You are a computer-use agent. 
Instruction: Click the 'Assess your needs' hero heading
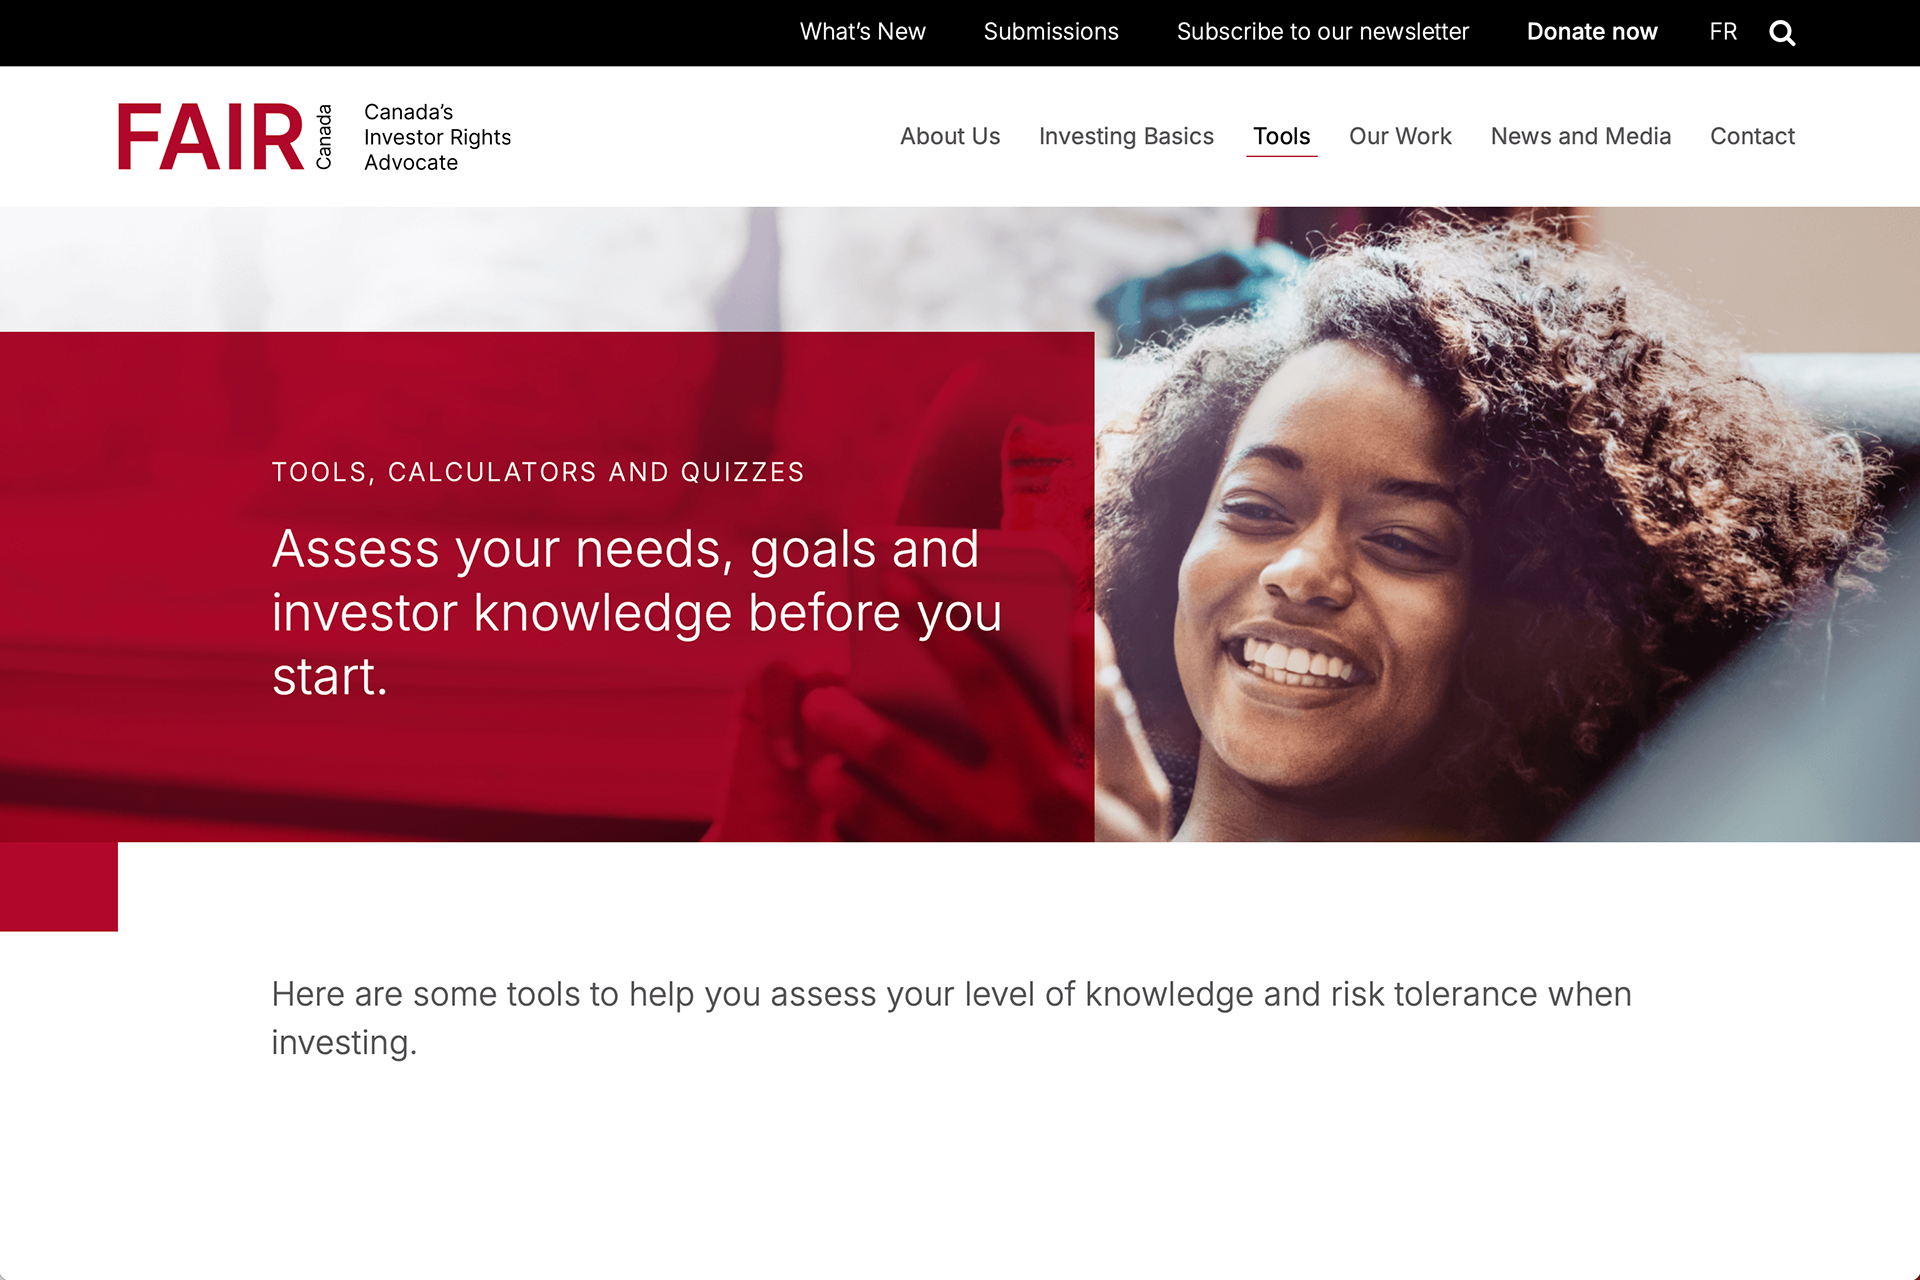tap(636, 612)
